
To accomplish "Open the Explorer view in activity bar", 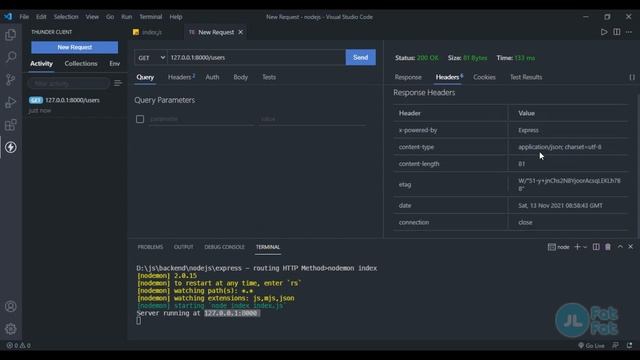I will point(11,35).
